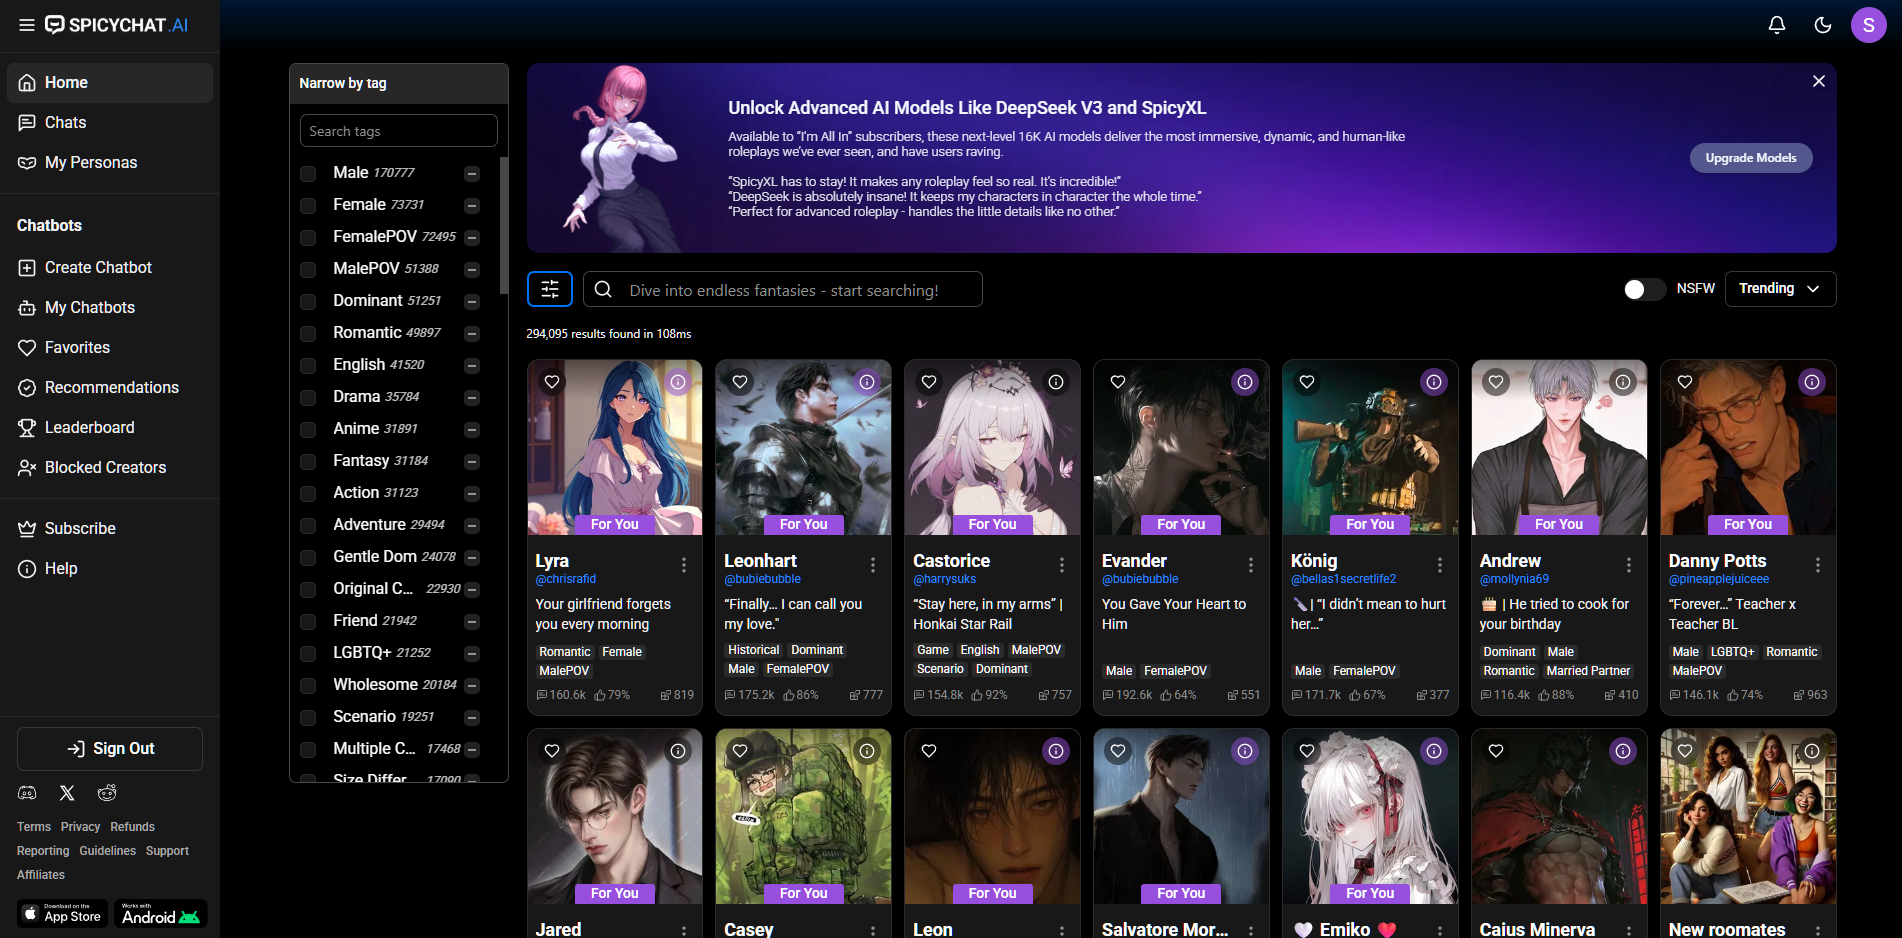Click the tag search field
Screen dimensions: 1902x938
coord(399,131)
